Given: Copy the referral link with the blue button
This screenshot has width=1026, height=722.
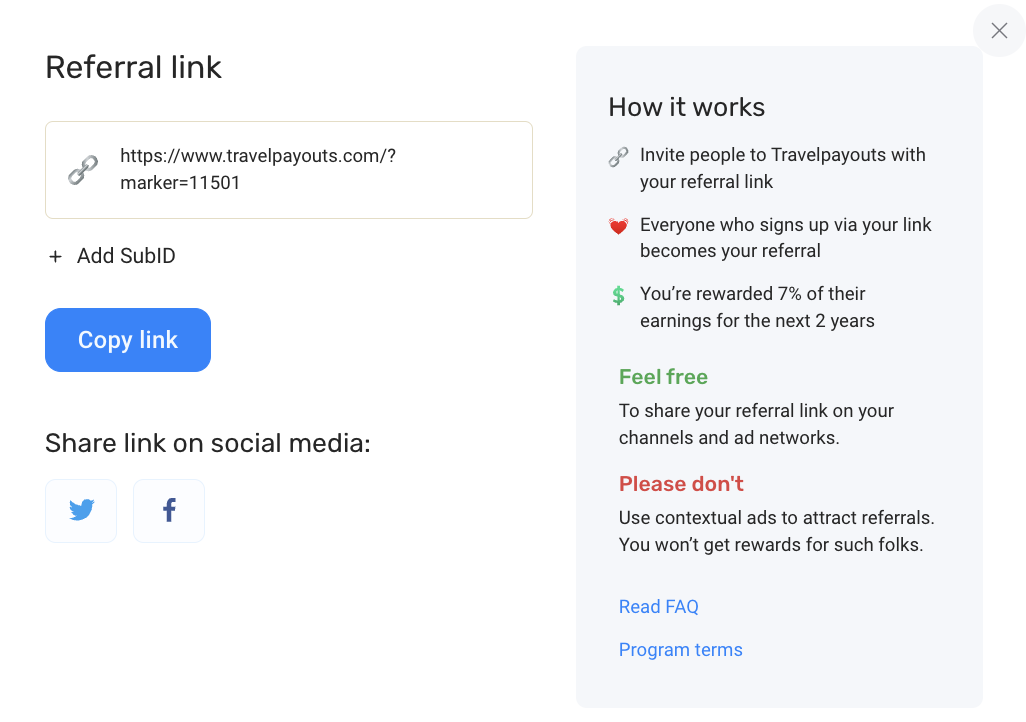Looking at the screenshot, I should click(x=128, y=340).
